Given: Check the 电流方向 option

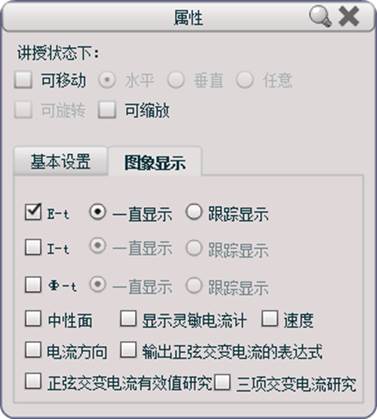Looking at the screenshot, I should coord(33,350).
